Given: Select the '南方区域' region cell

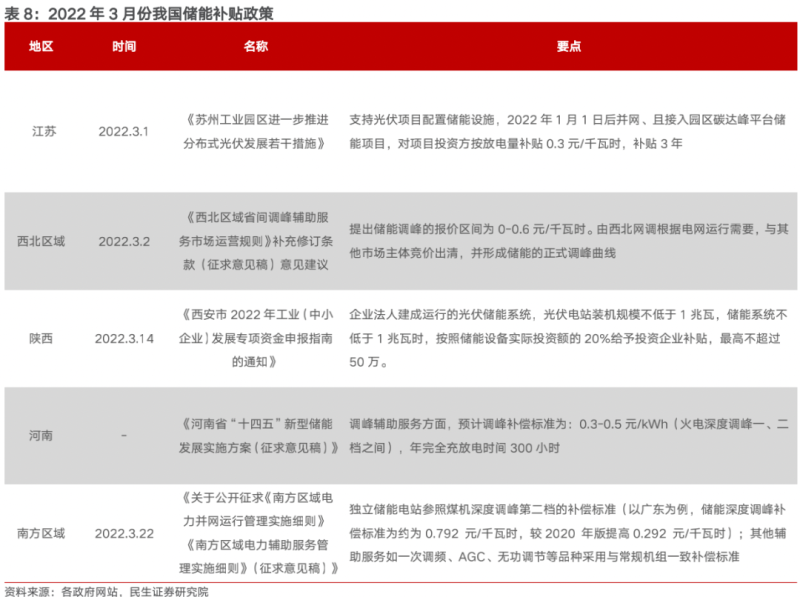Looking at the screenshot, I should [42, 533].
